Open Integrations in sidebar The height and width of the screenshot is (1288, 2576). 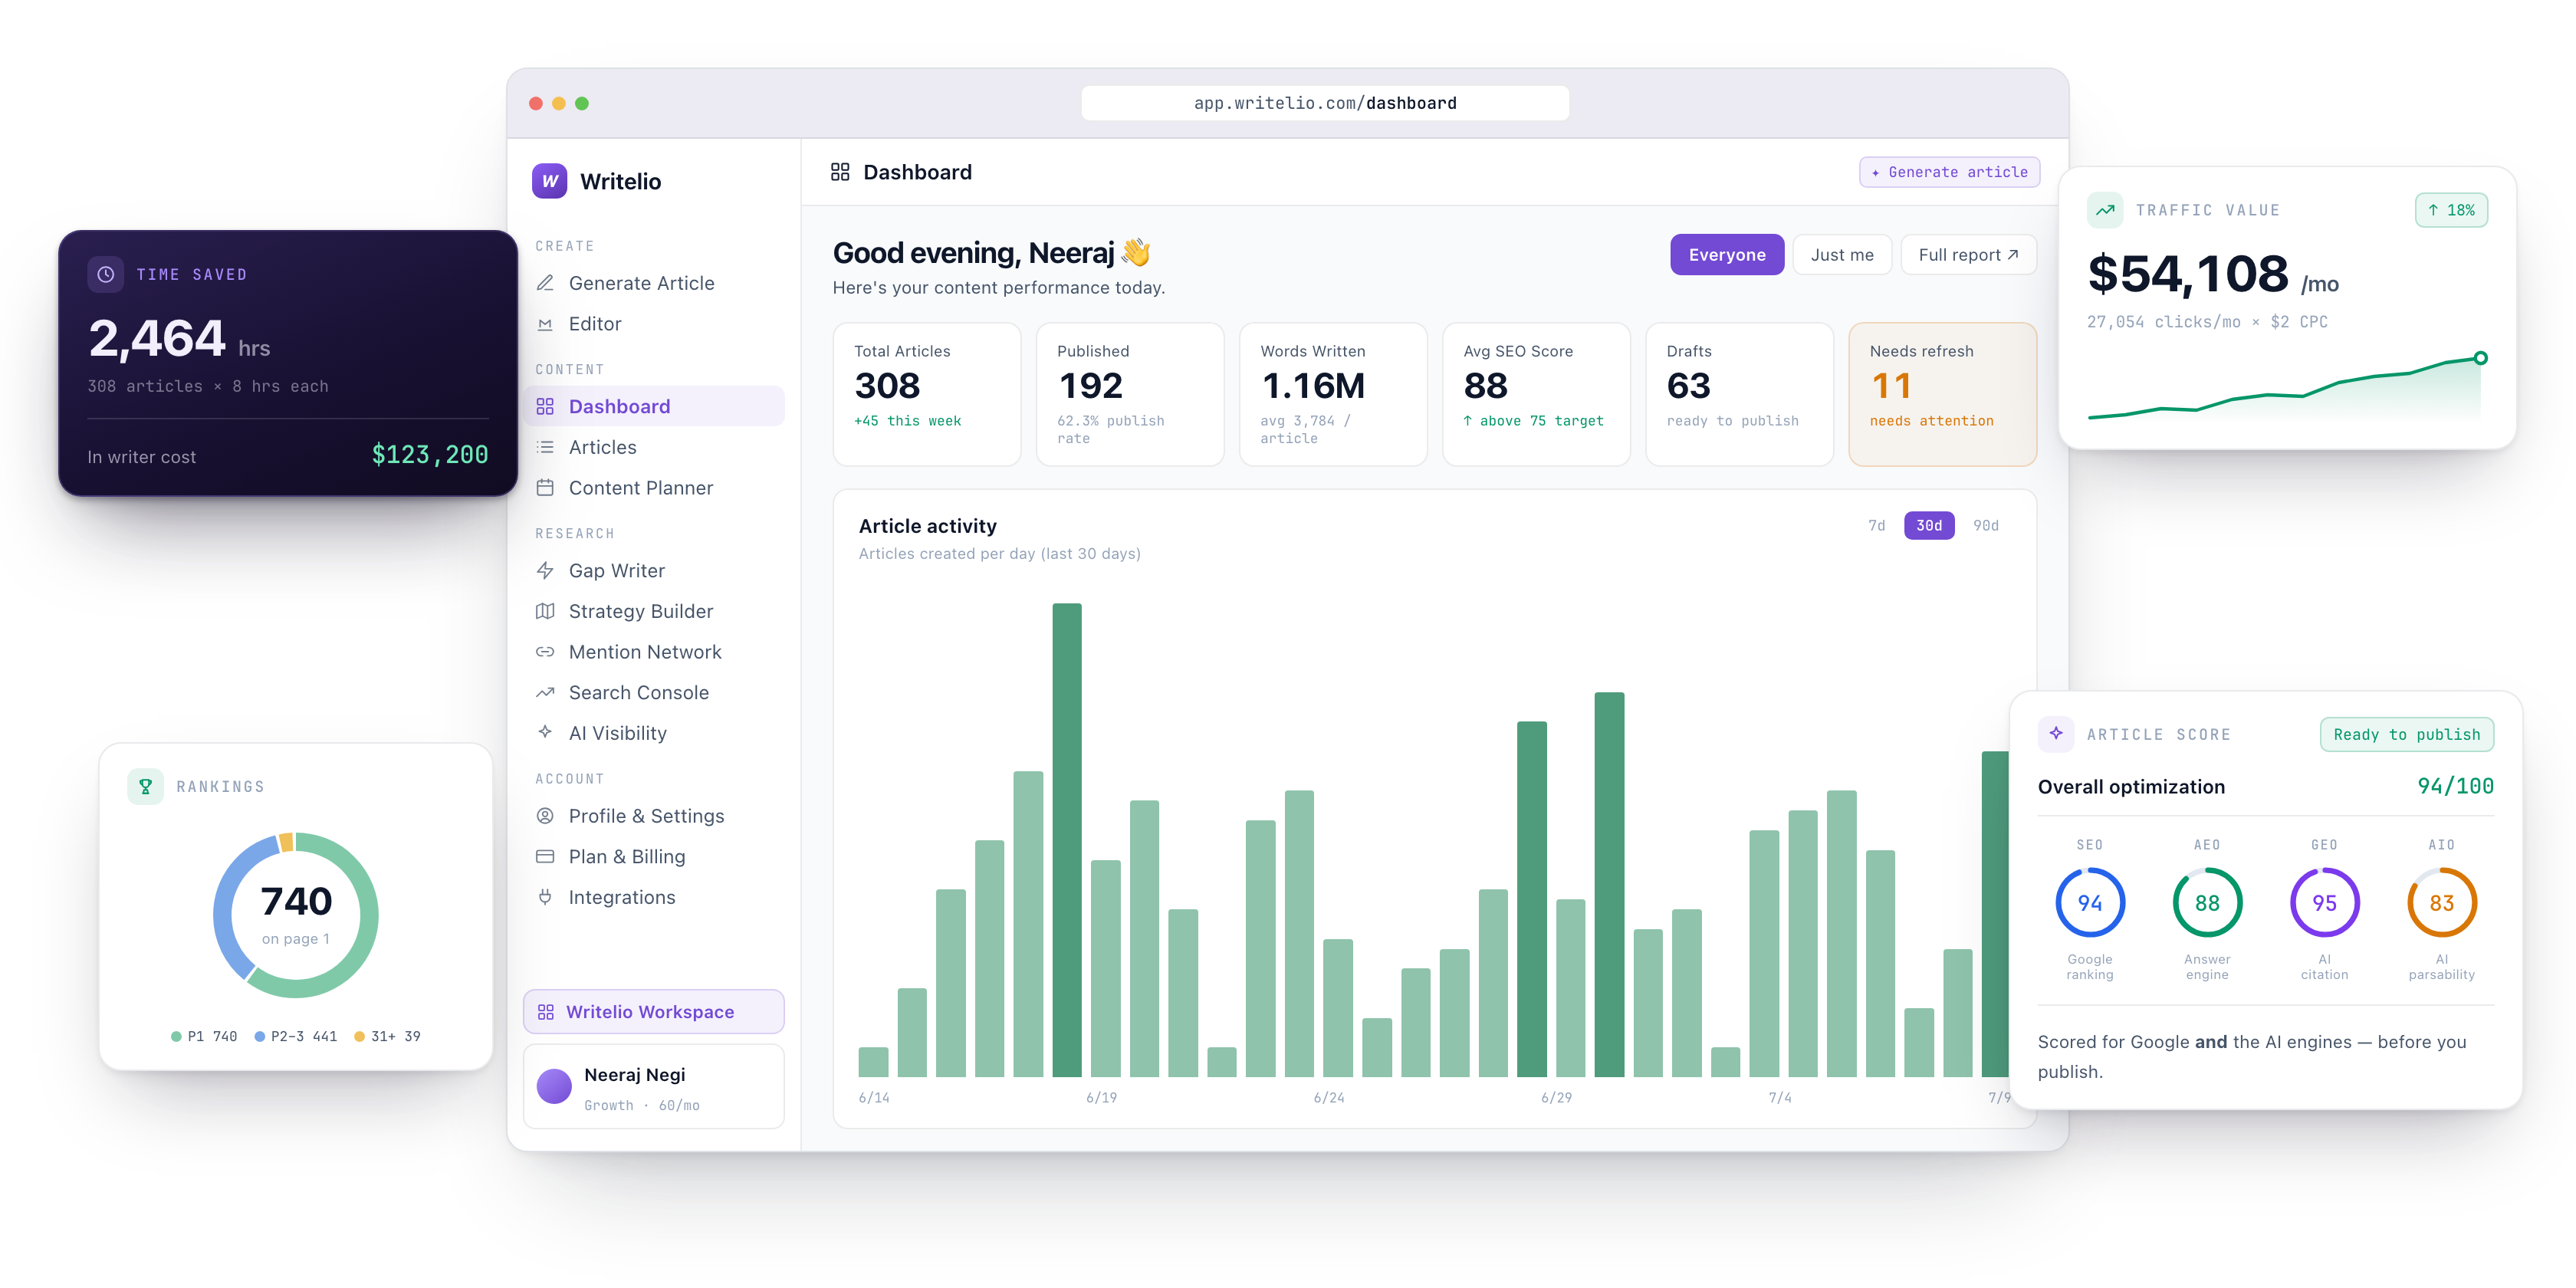654,897
